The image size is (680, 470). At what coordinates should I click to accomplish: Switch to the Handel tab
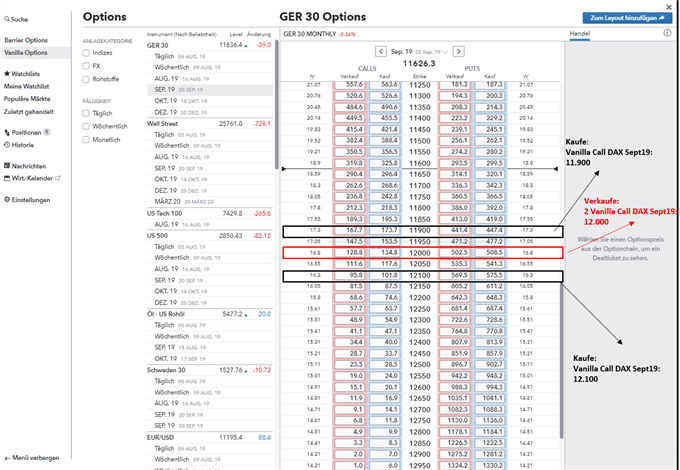[580, 33]
